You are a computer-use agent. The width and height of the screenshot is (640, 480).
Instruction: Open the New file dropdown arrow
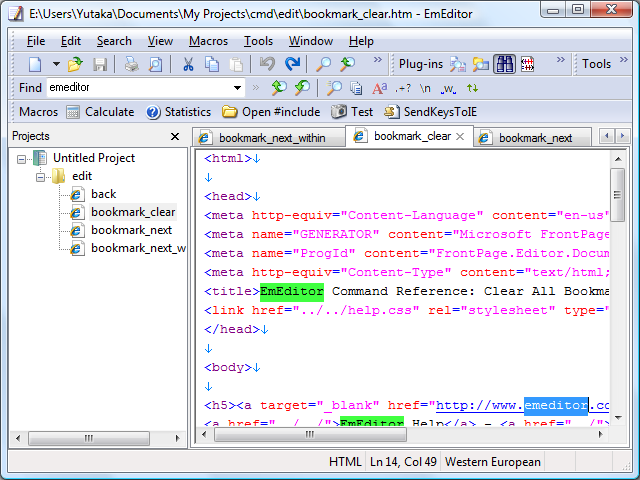click(56, 64)
